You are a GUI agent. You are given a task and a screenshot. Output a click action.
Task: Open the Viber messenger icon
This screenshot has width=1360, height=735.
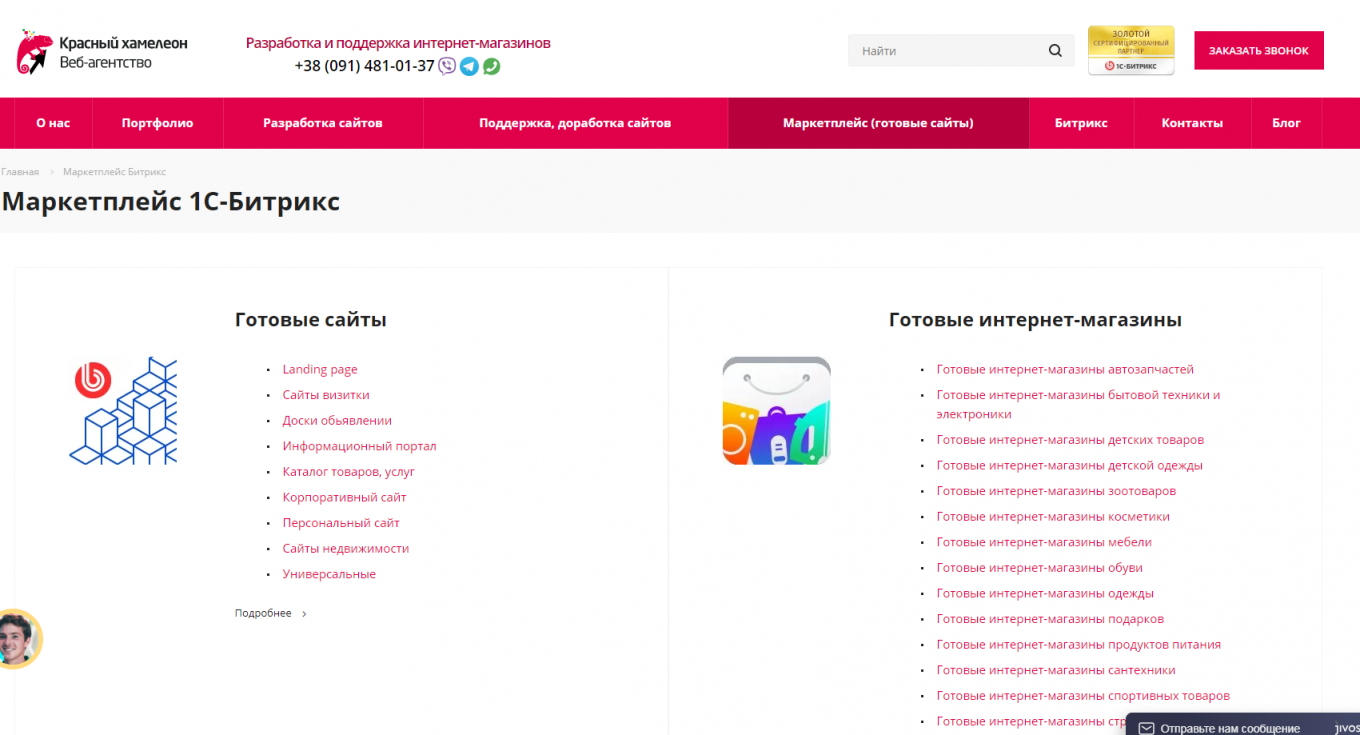(447, 66)
